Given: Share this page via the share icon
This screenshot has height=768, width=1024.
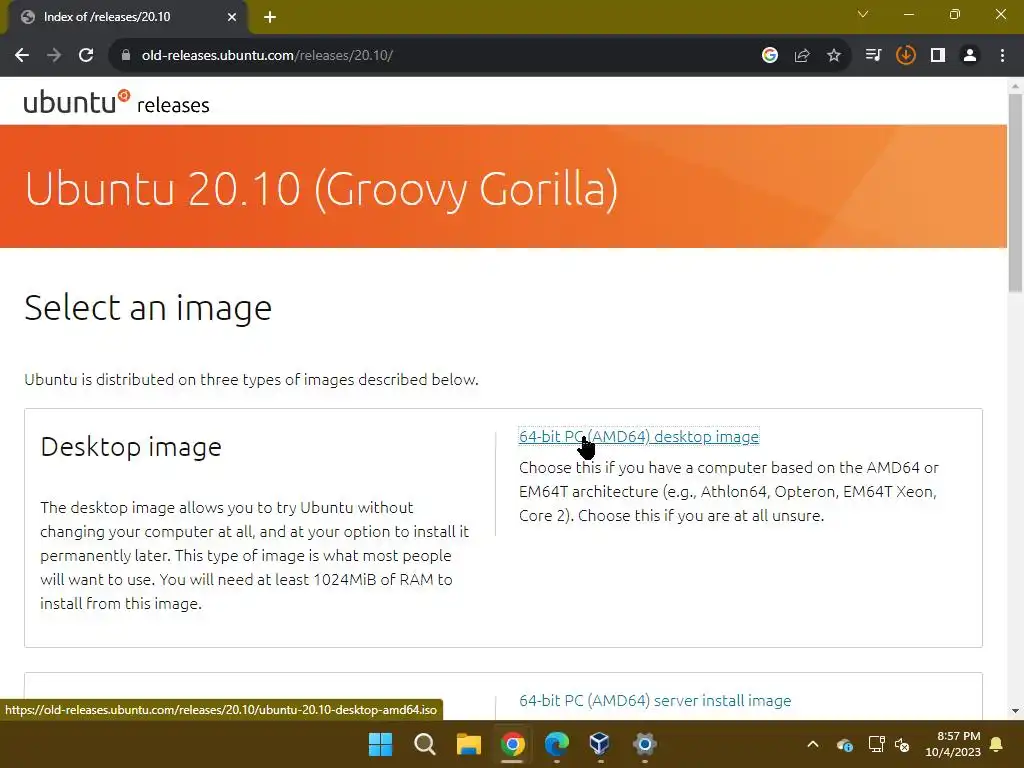Looking at the screenshot, I should point(802,56).
